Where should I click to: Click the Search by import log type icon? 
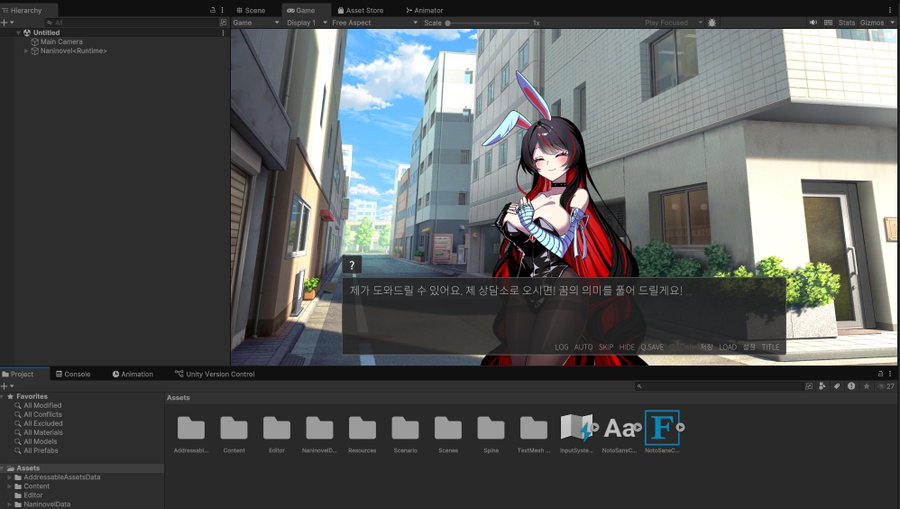tap(851, 386)
